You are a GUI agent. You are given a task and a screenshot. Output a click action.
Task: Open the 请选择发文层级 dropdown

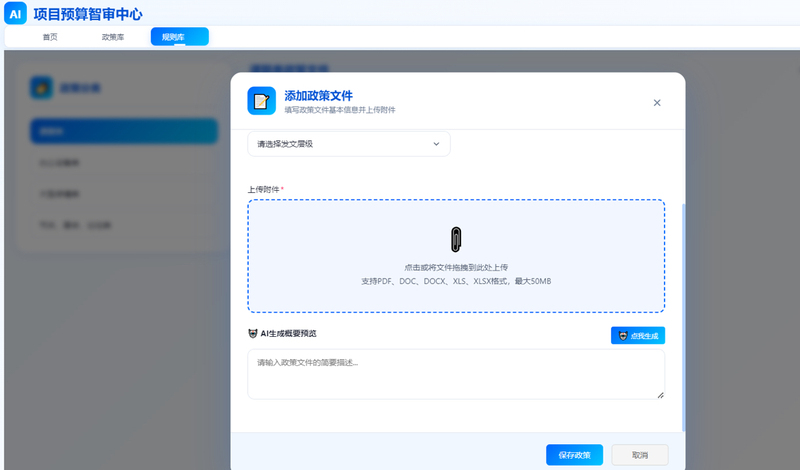click(349, 144)
